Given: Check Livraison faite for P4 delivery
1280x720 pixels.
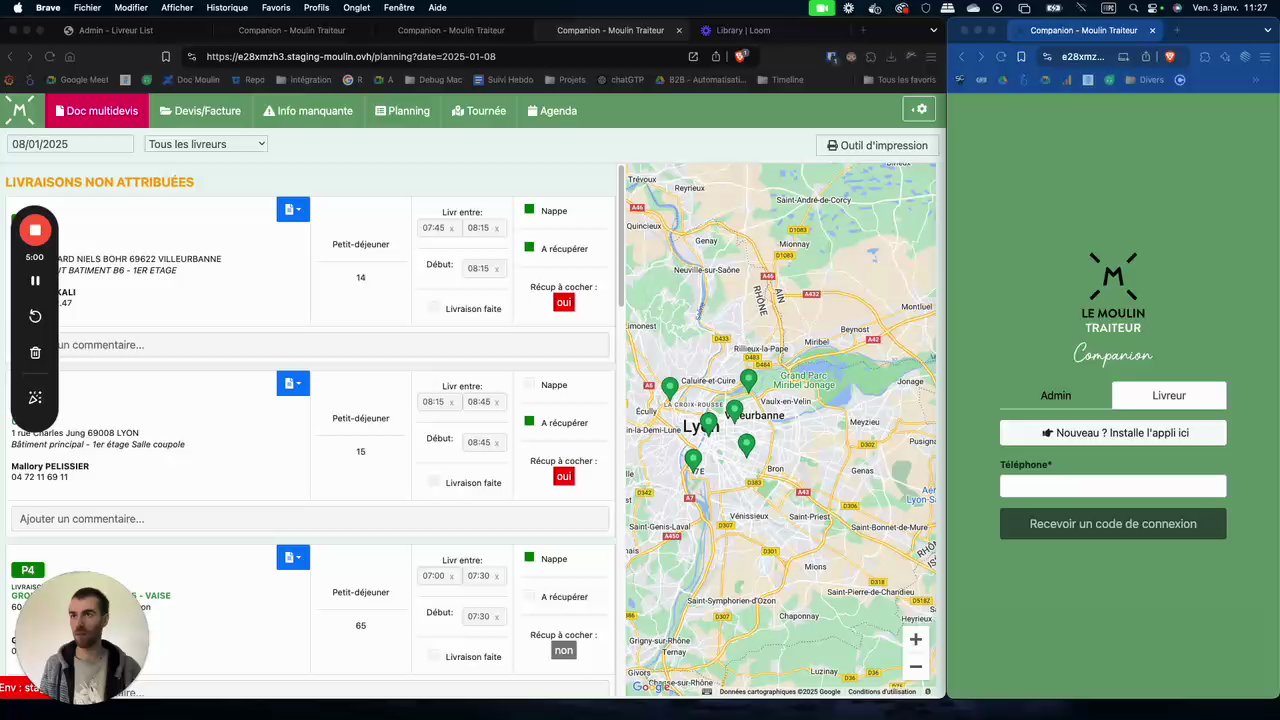Looking at the screenshot, I should click(433, 656).
